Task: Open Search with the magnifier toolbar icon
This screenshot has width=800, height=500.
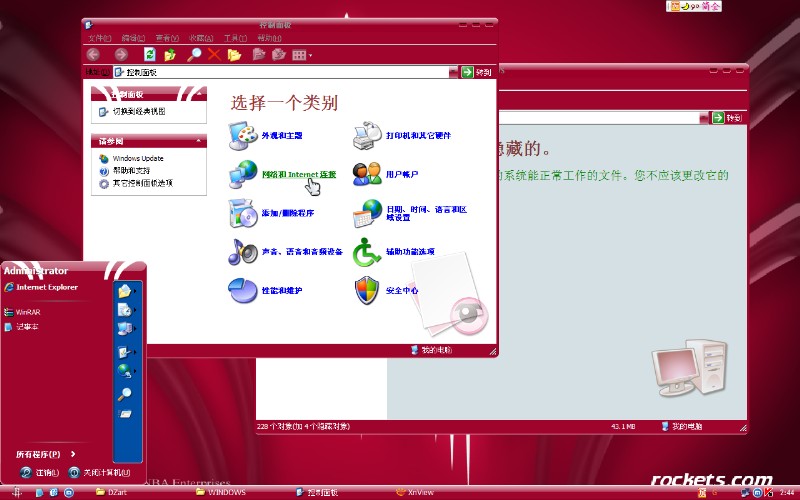Action: [194, 54]
